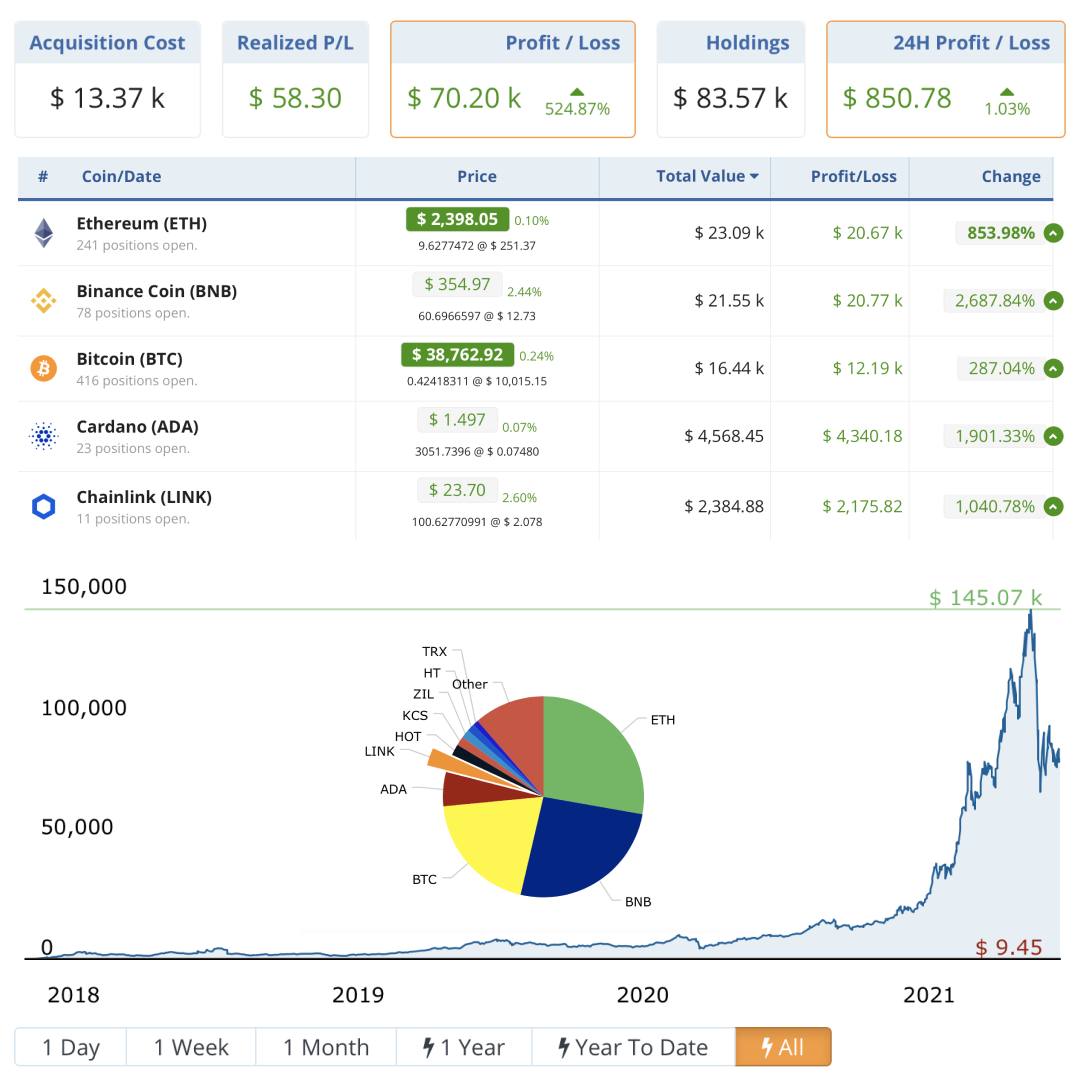Select the Year To Date range
Screen dimensions: 1080x1080
tap(633, 1047)
